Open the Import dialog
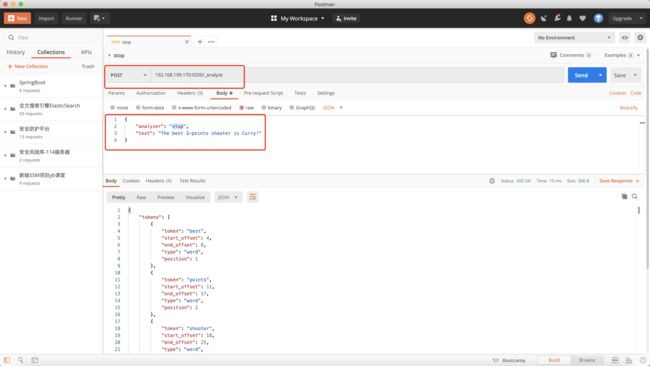The height and width of the screenshot is (366, 650). pos(46,18)
